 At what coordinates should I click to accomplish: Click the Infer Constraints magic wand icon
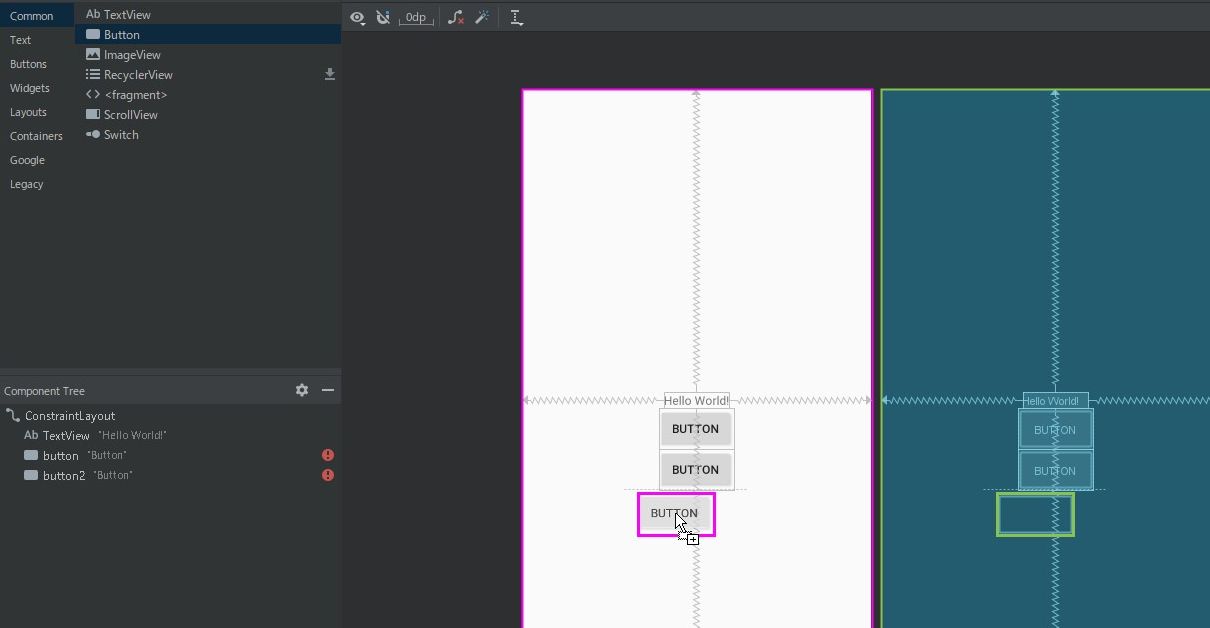pyautogui.click(x=482, y=17)
